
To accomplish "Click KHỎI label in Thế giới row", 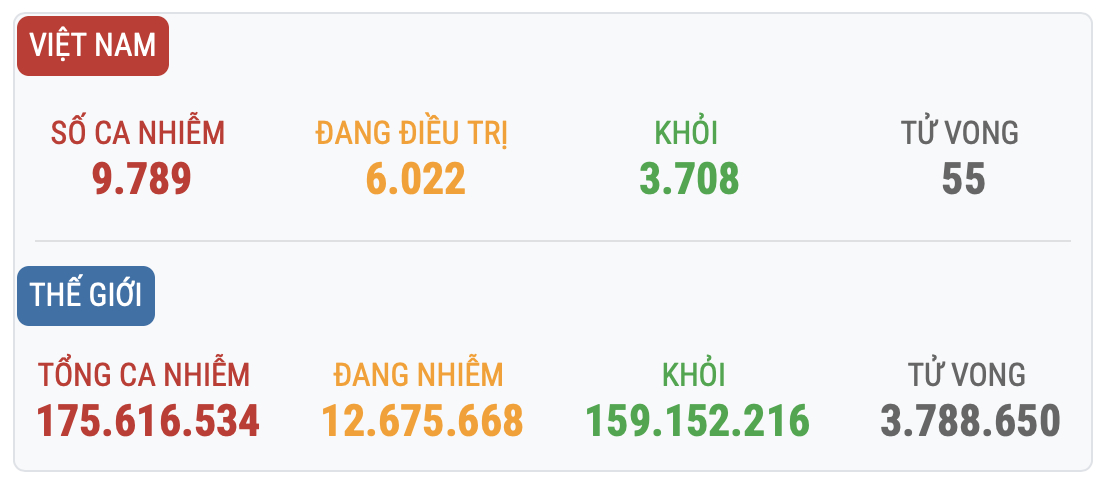I will pyautogui.click(x=694, y=375).
